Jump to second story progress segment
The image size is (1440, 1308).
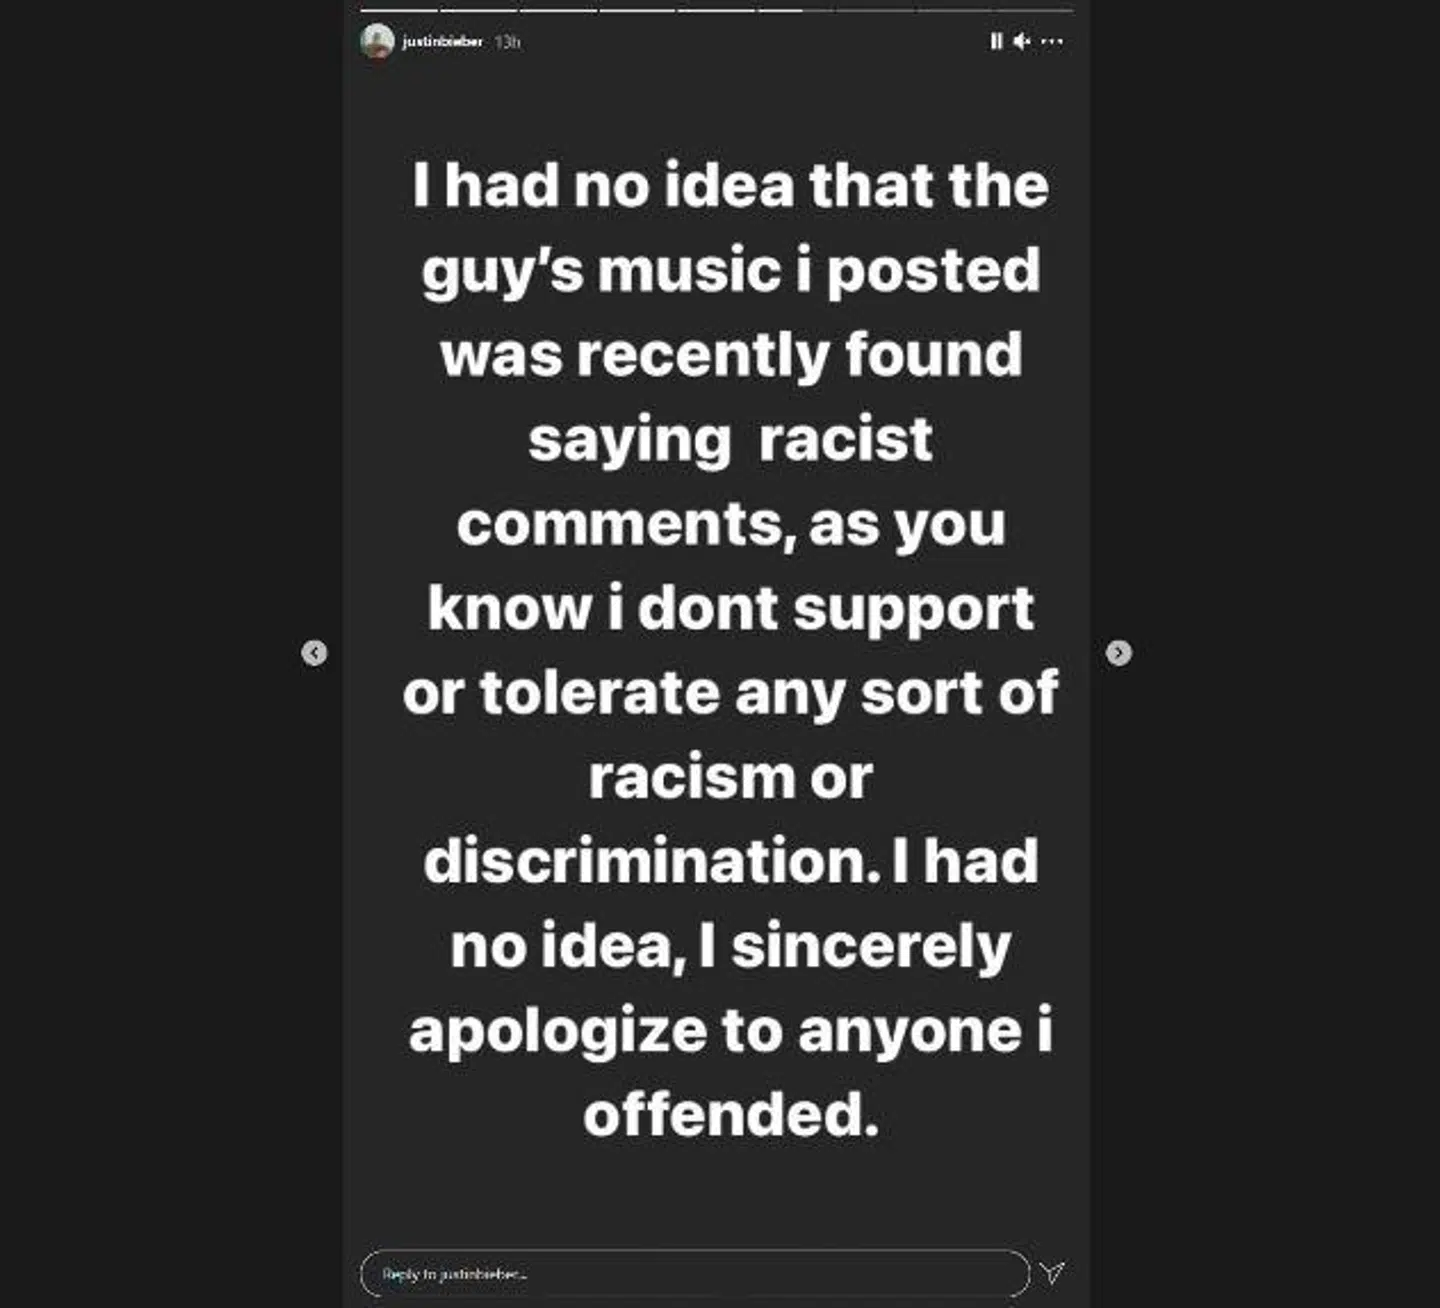tap(479, 10)
